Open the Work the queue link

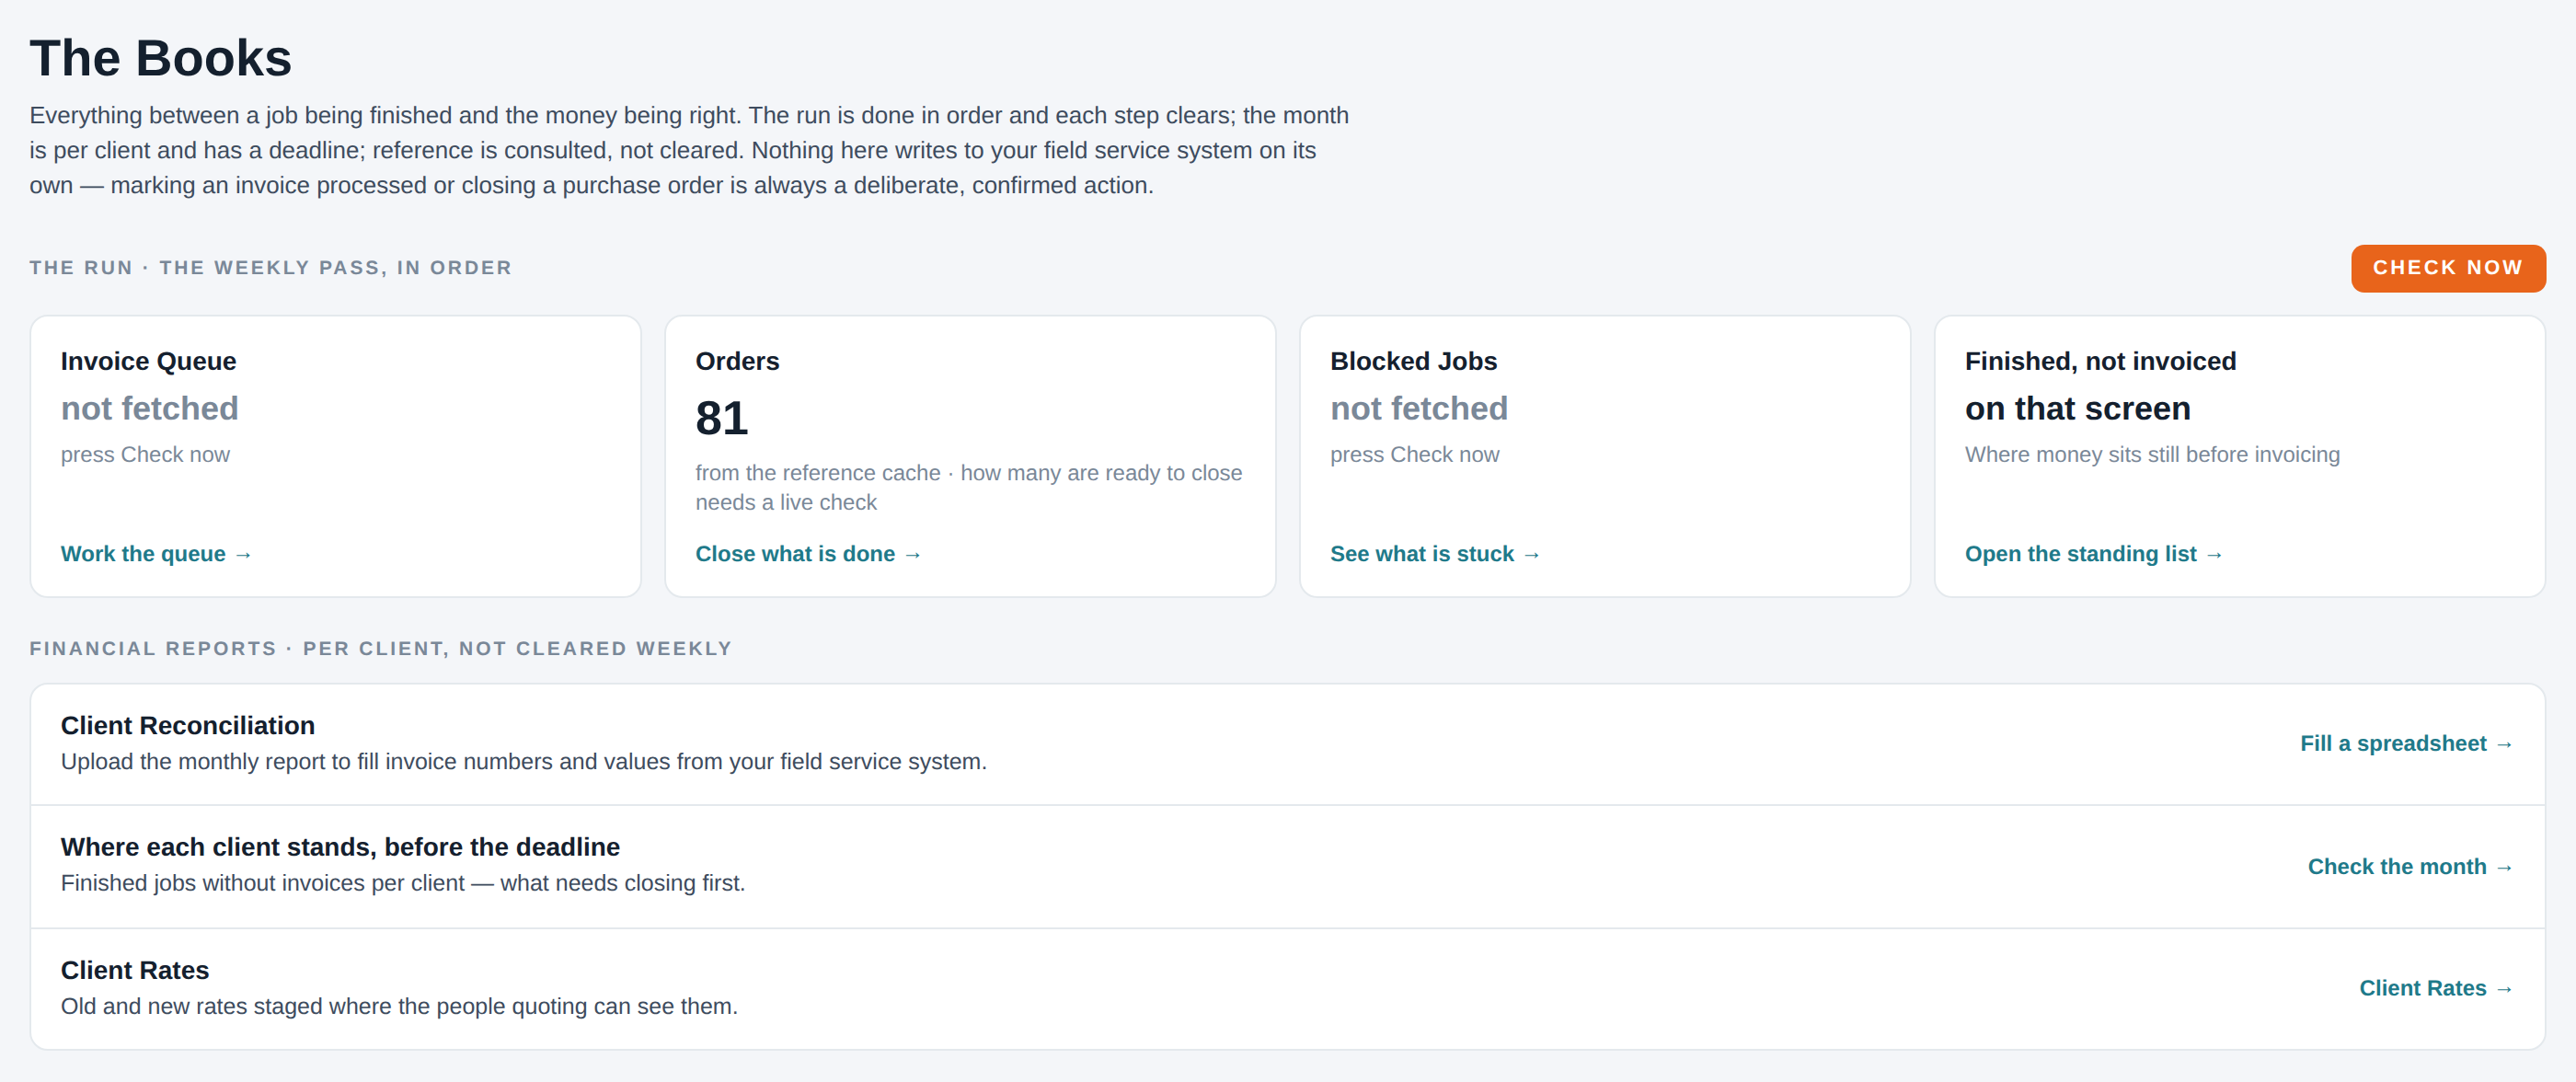[x=156, y=554]
